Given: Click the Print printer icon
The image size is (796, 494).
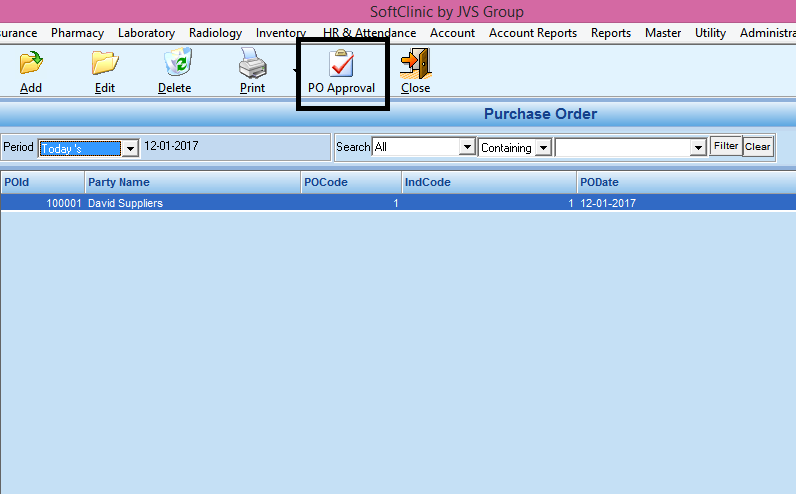Looking at the screenshot, I should pyautogui.click(x=252, y=65).
